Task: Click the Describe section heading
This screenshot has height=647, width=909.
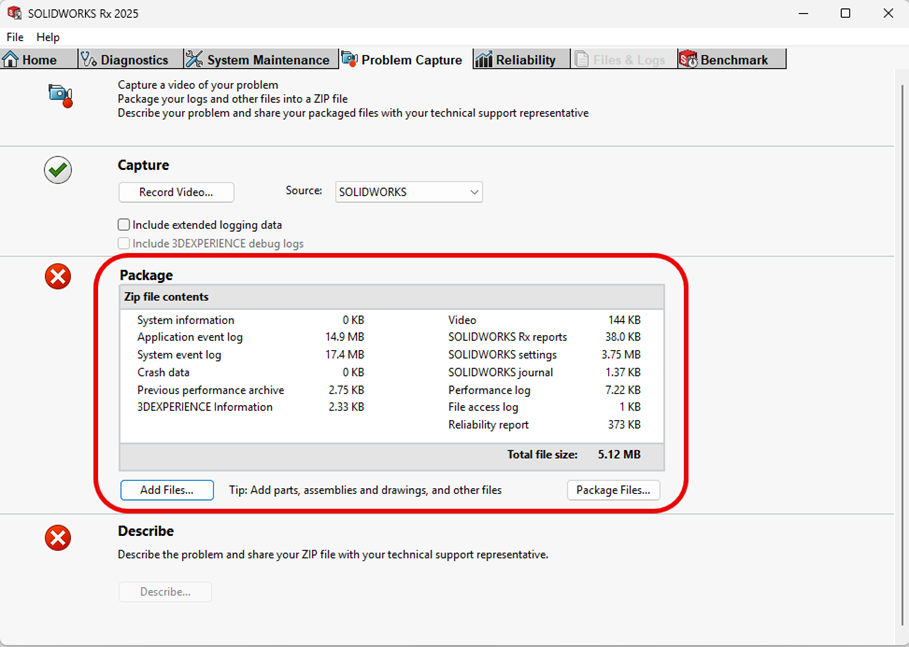Action: click(146, 531)
